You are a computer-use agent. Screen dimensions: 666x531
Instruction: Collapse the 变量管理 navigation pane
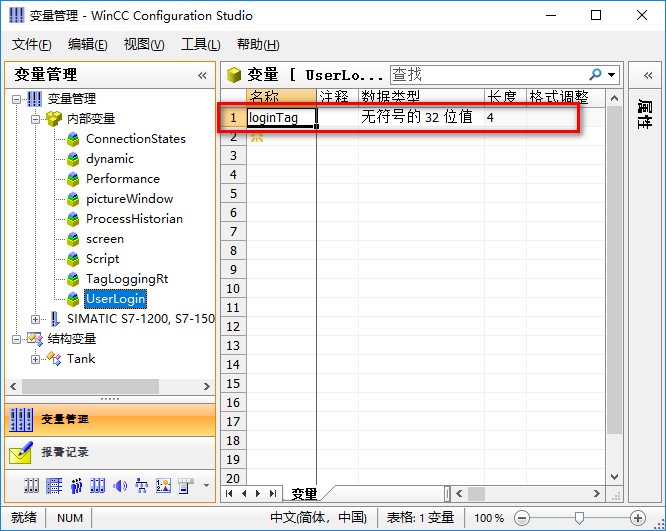coord(202,75)
